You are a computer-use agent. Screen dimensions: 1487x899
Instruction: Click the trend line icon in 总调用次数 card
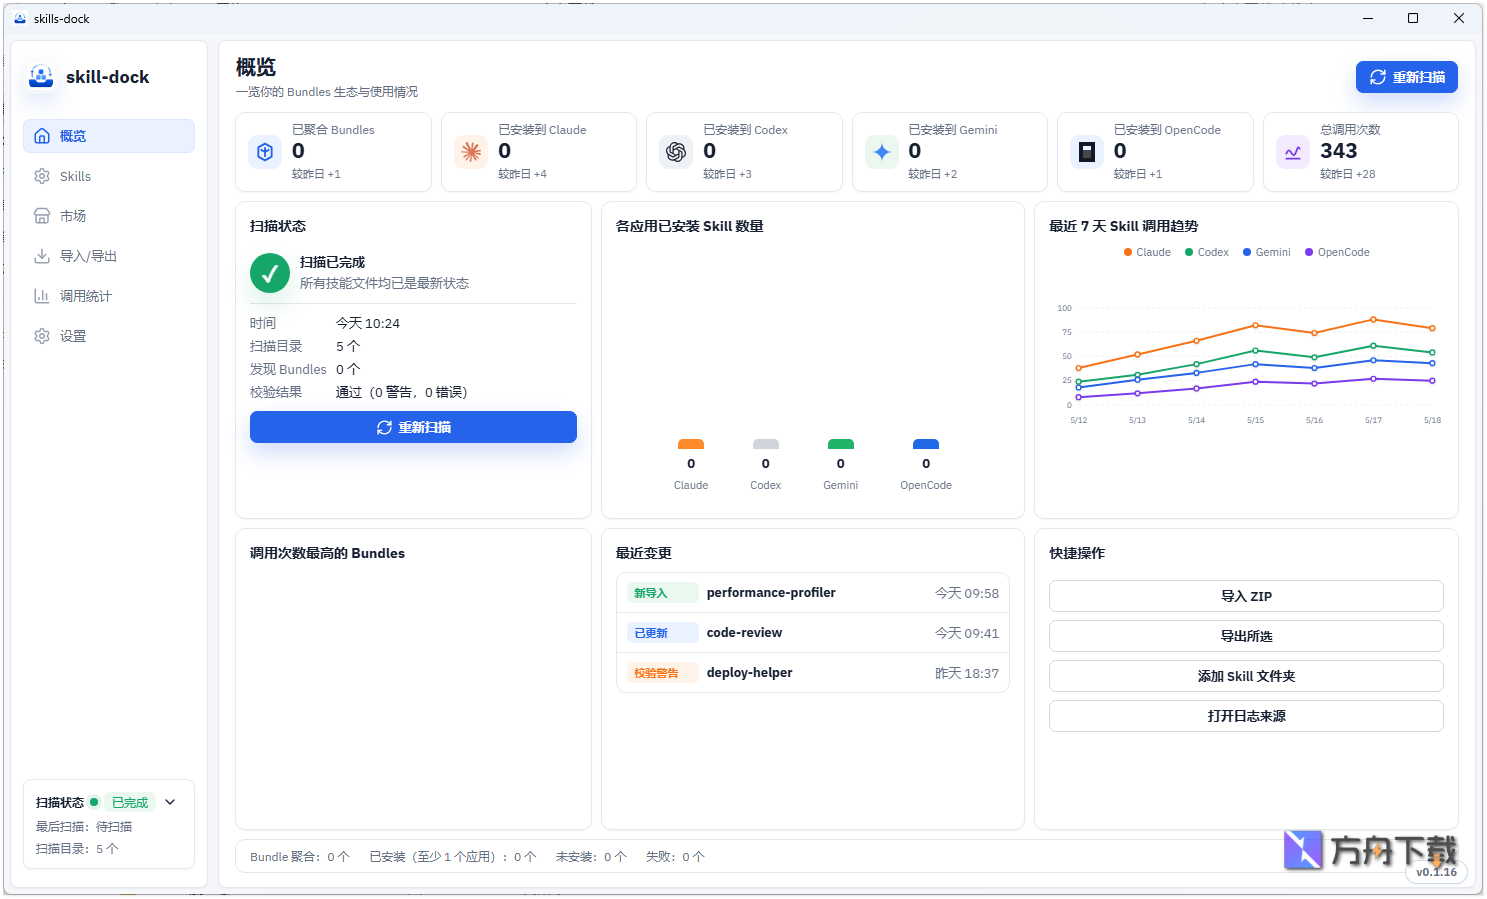click(1293, 152)
